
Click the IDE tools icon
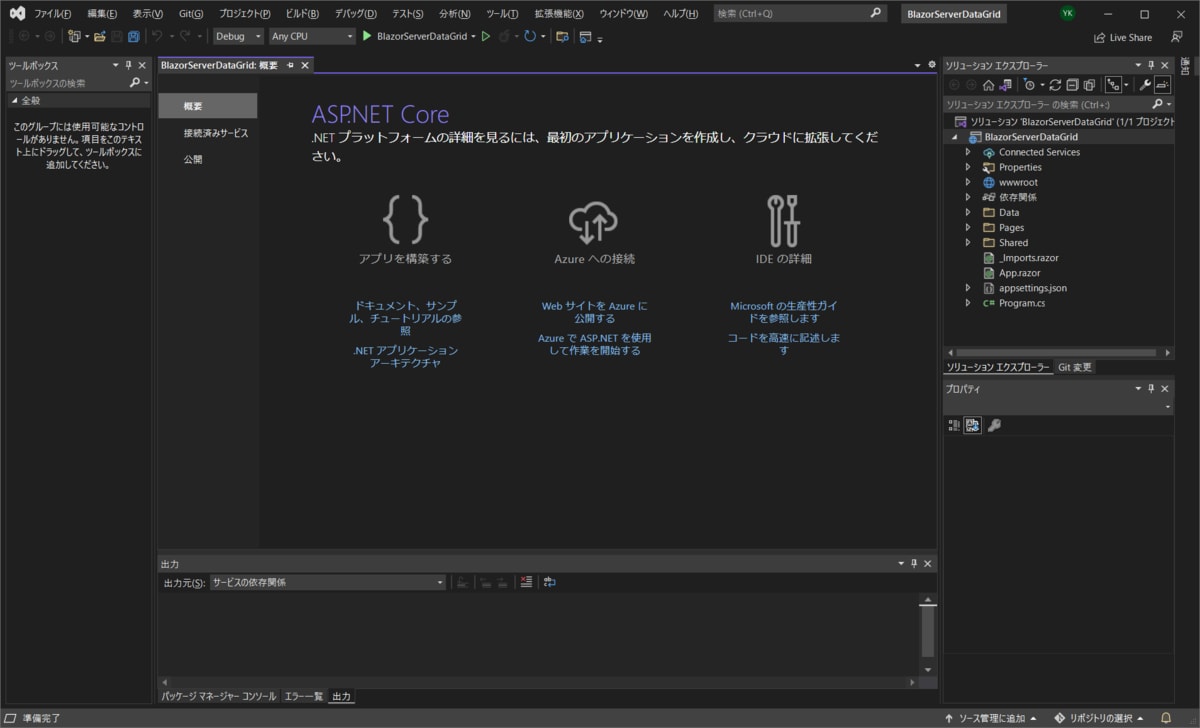[x=783, y=220]
